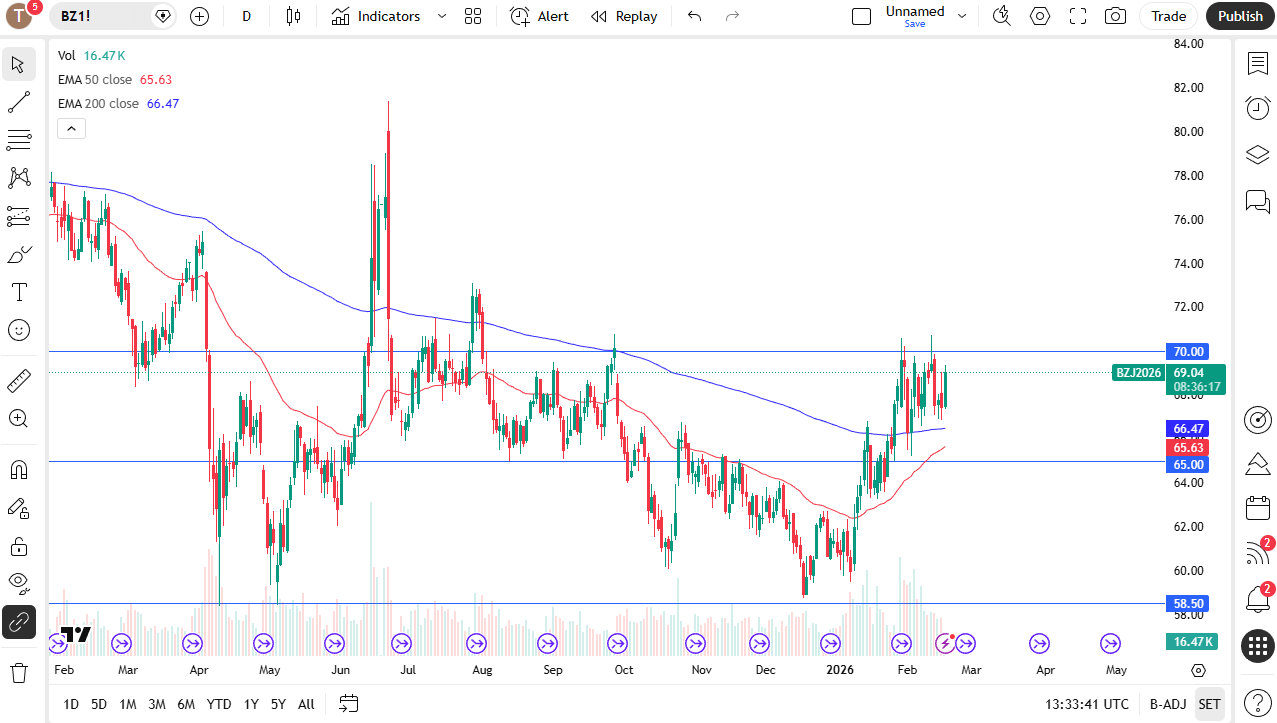1277x723 pixels.
Task: Hide all drawings with eye icon
Action: click(18, 583)
